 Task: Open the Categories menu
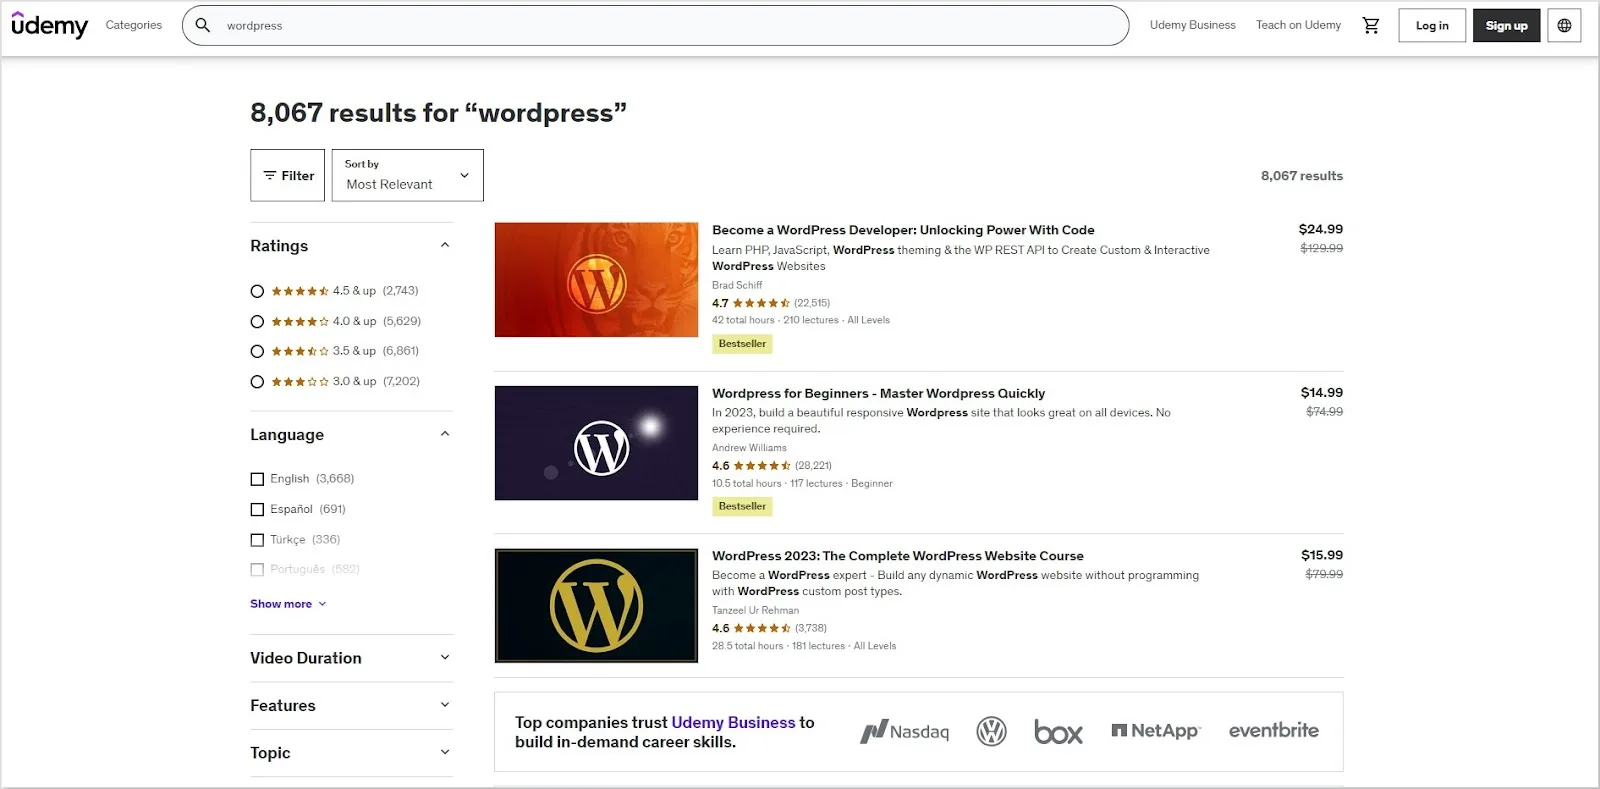[x=134, y=25]
